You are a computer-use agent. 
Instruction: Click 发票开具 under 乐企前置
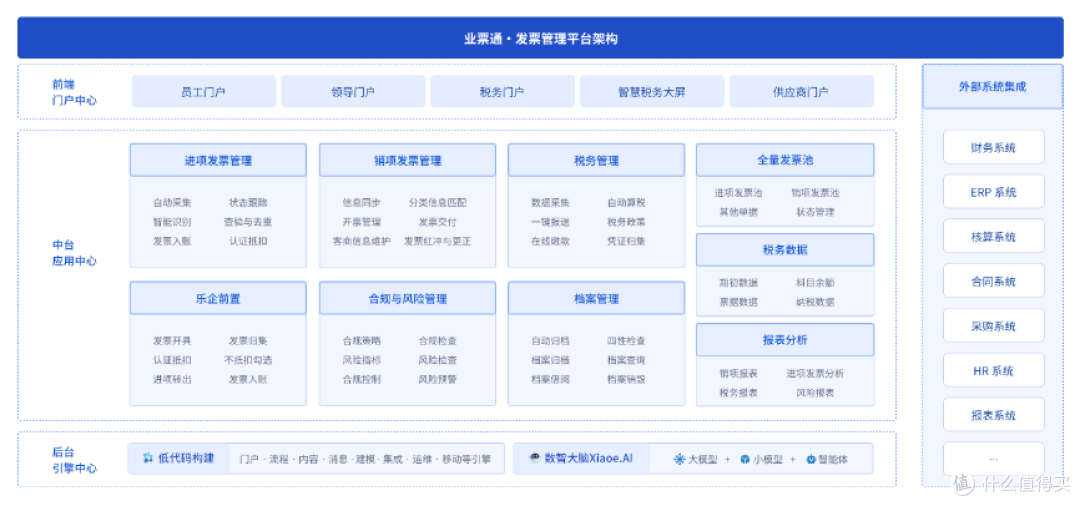coord(172,340)
